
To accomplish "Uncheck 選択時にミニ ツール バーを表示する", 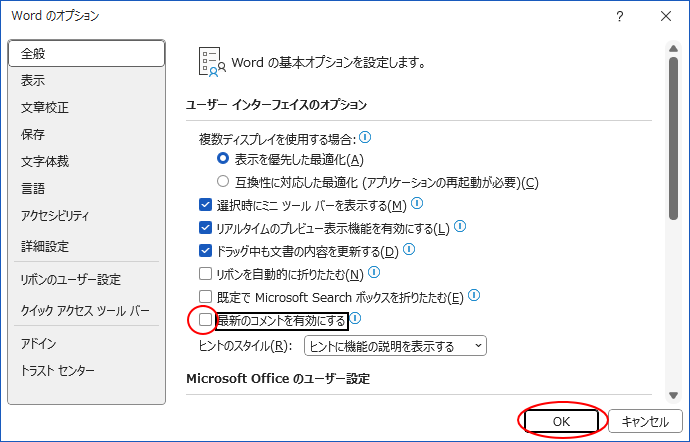I will (x=206, y=204).
